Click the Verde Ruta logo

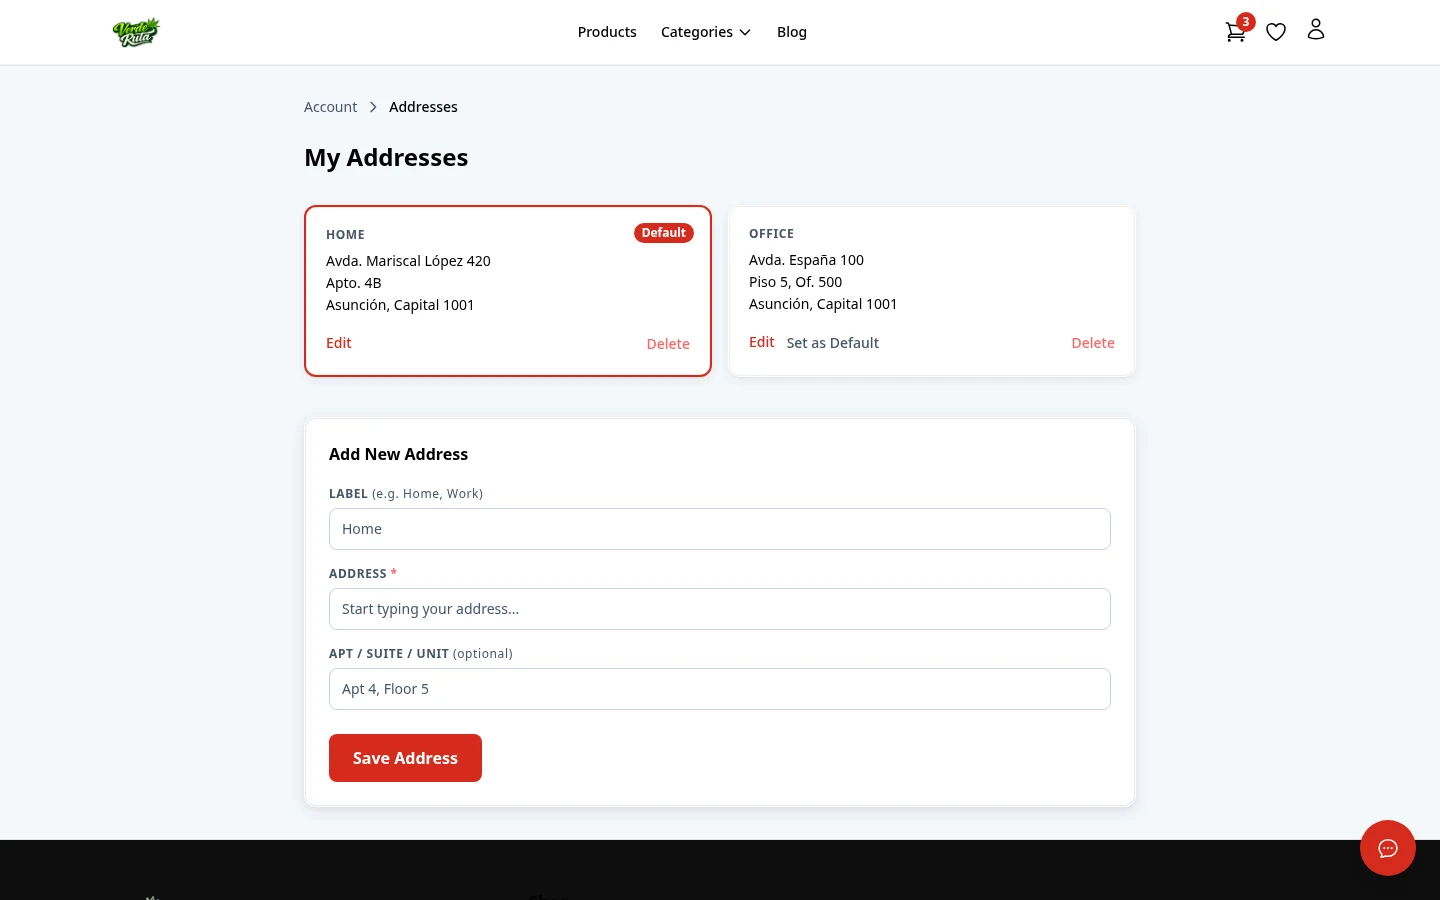pos(136,32)
